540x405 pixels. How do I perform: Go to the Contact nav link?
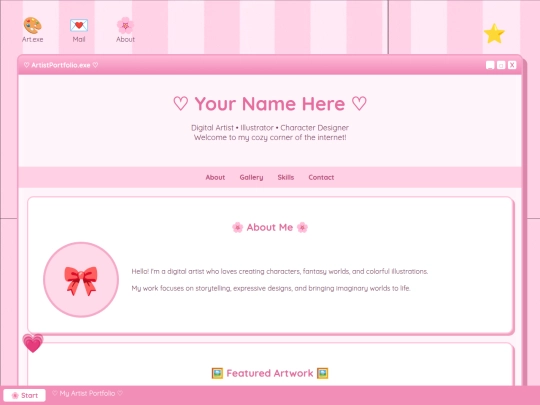(x=321, y=177)
